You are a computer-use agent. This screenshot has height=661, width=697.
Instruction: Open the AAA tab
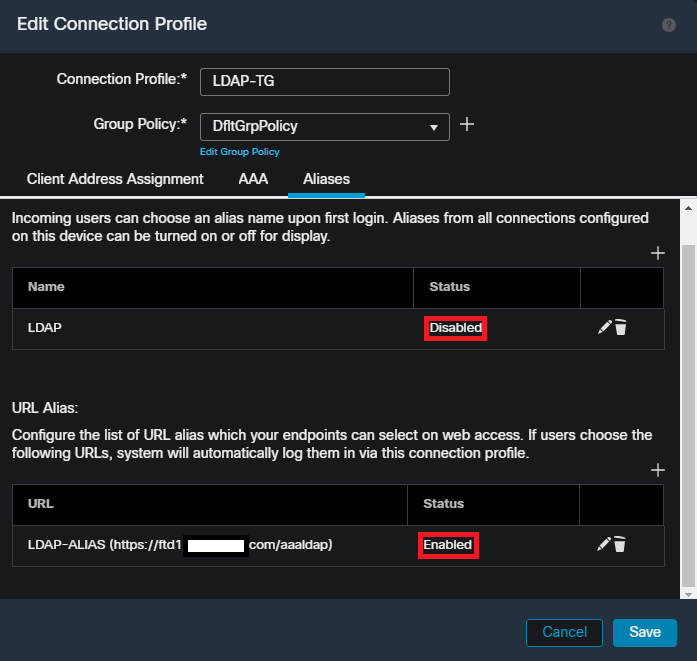tap(253, 179)
